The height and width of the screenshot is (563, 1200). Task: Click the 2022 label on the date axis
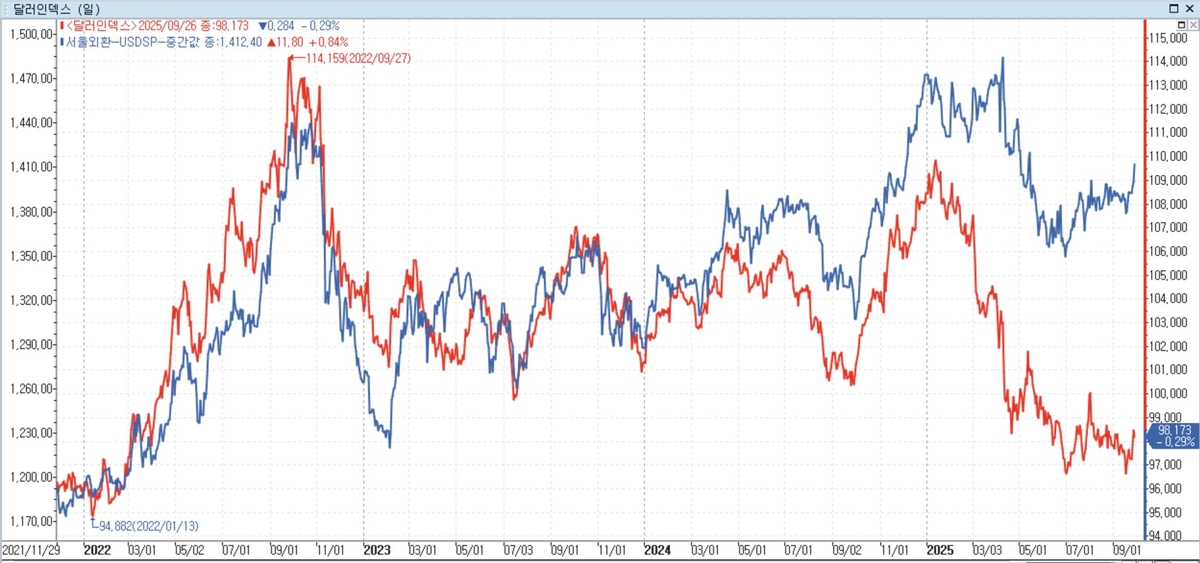click(97, 550)
